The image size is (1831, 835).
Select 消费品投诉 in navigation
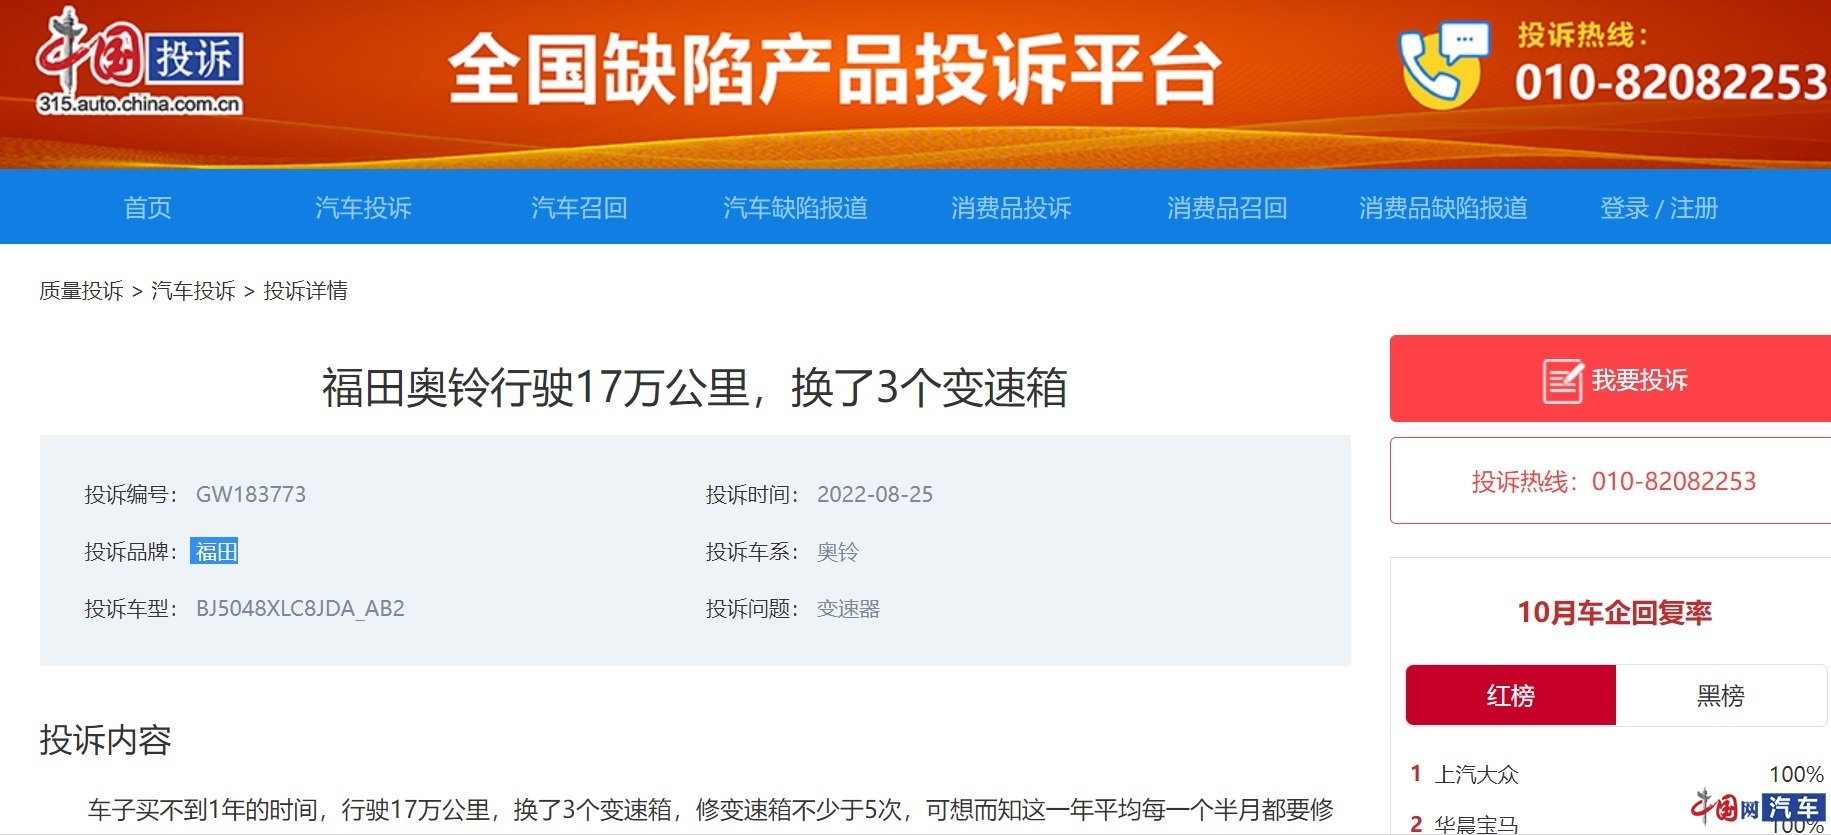(1011, 208)
